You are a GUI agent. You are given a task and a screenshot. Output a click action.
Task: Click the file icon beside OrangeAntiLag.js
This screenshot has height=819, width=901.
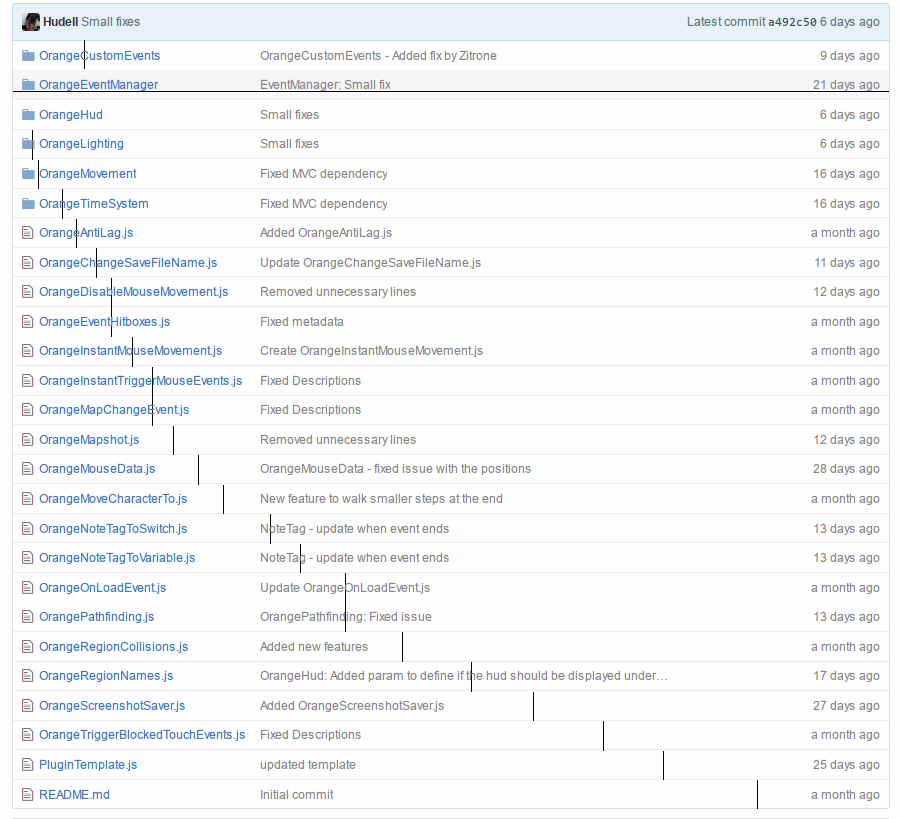pos(27,233)
